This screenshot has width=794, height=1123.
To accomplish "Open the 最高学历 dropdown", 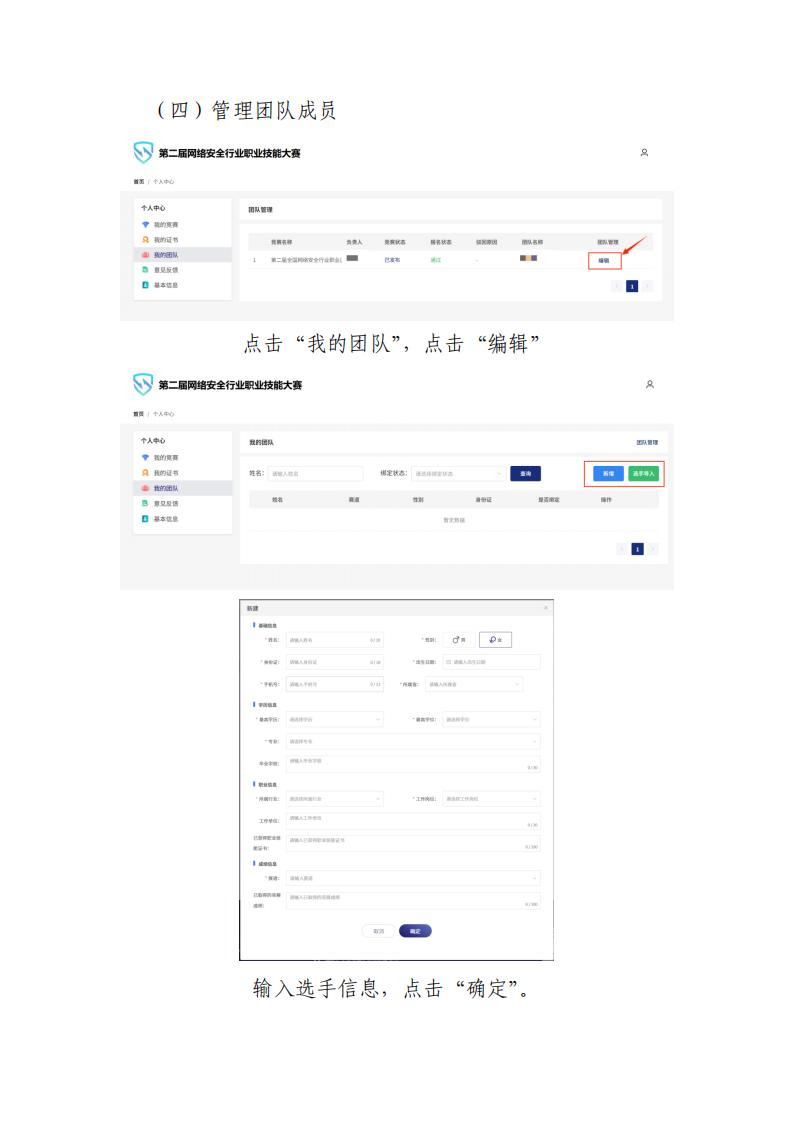I will [335, 719].
